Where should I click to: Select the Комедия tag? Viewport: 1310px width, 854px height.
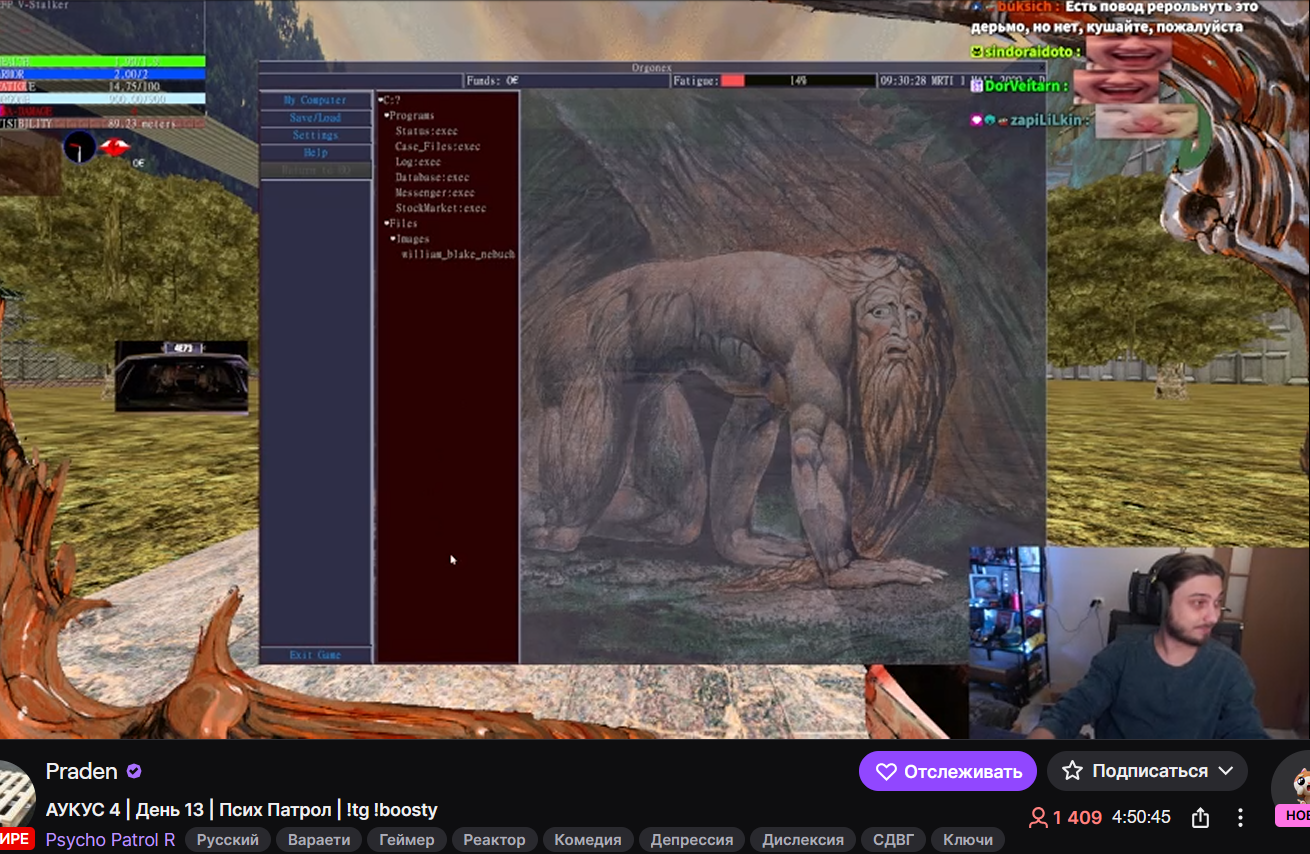pos(588,840)
